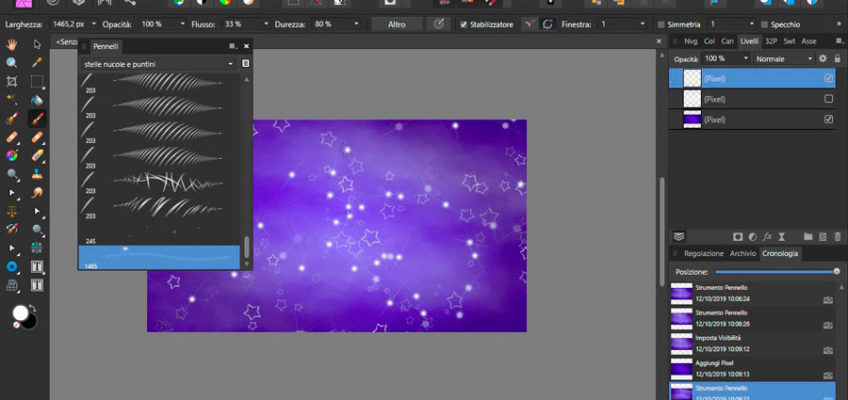Delete layer with the trash icon
The image size is (848, 400).
(x=837, y=237)
